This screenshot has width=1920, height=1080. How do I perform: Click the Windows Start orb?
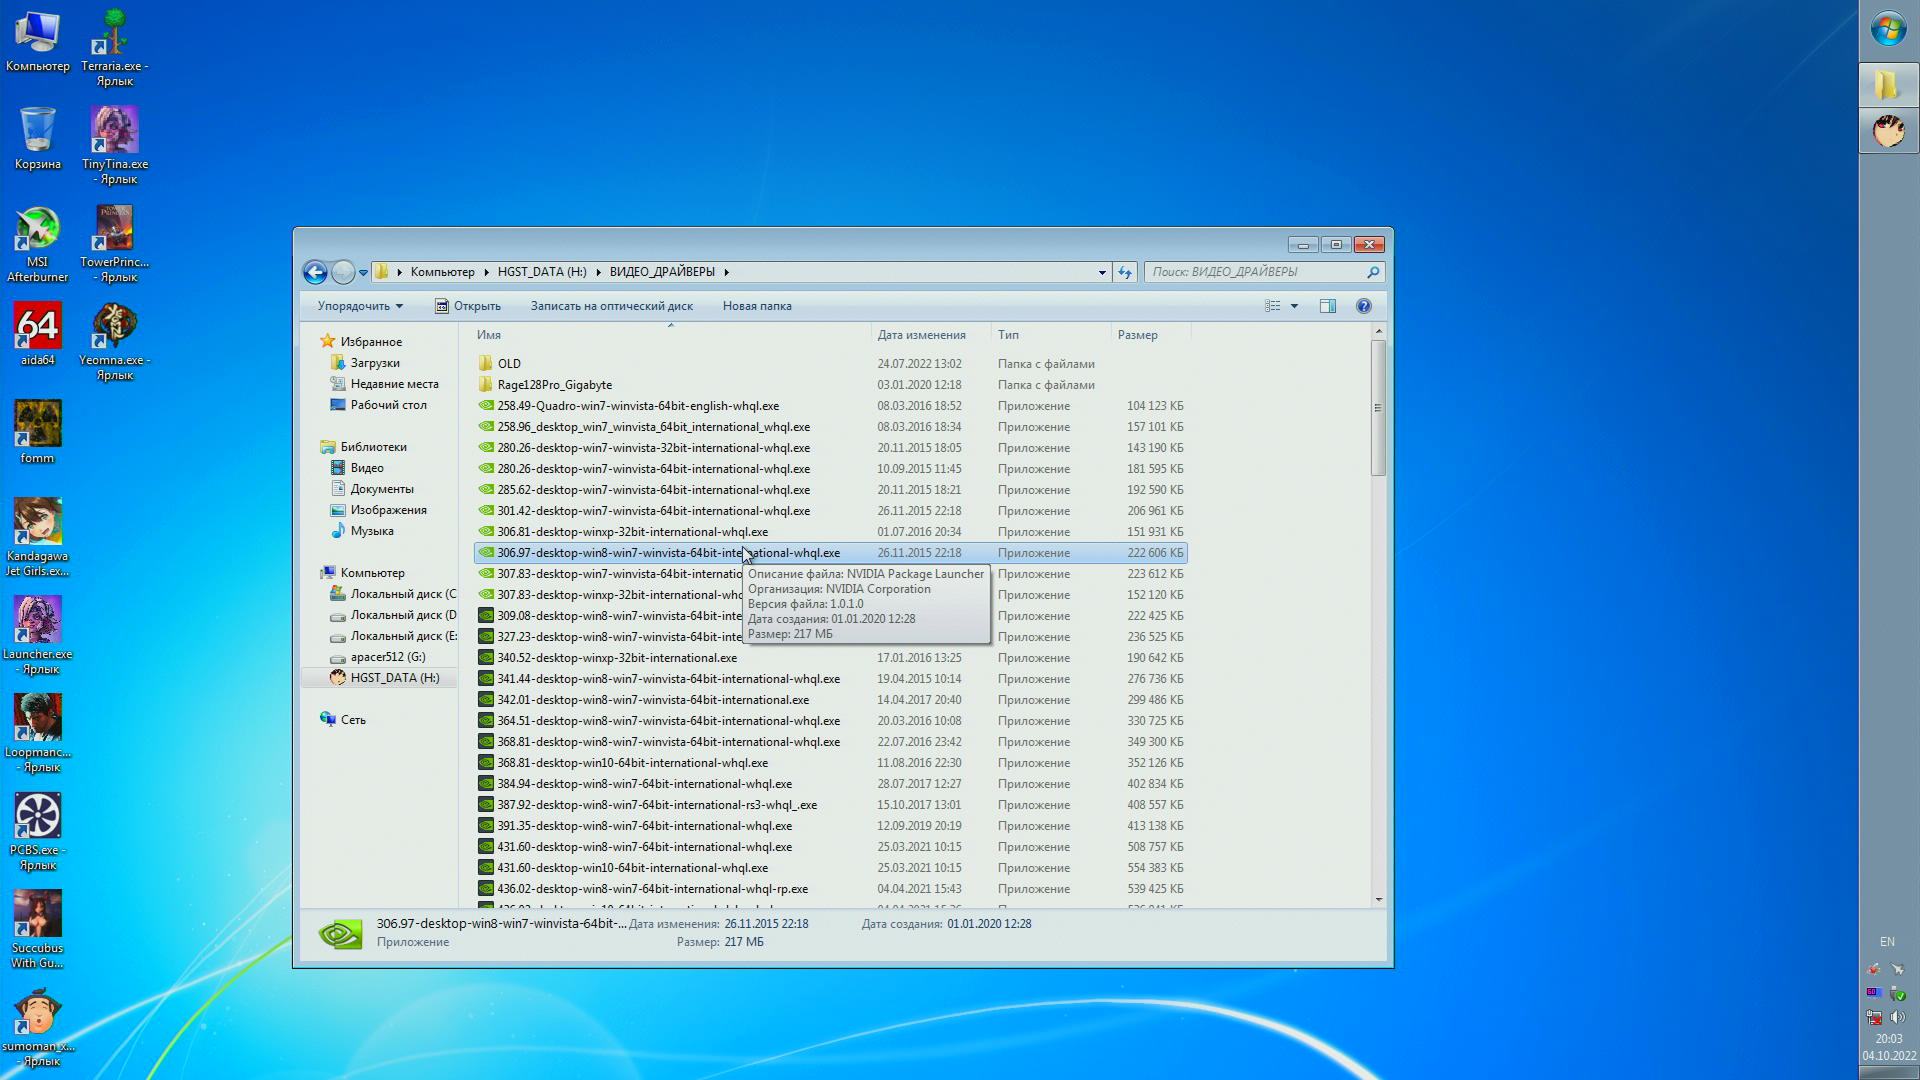click(1888, 29)
